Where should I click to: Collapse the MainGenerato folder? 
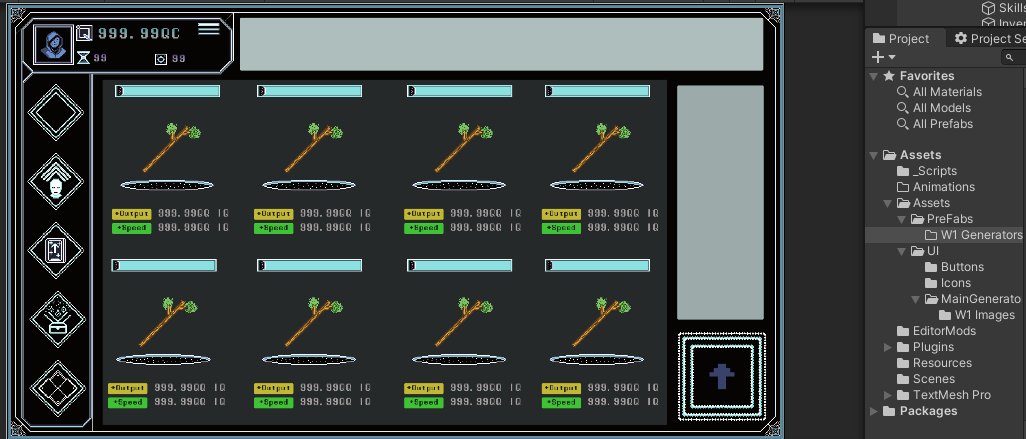(915, 299)
